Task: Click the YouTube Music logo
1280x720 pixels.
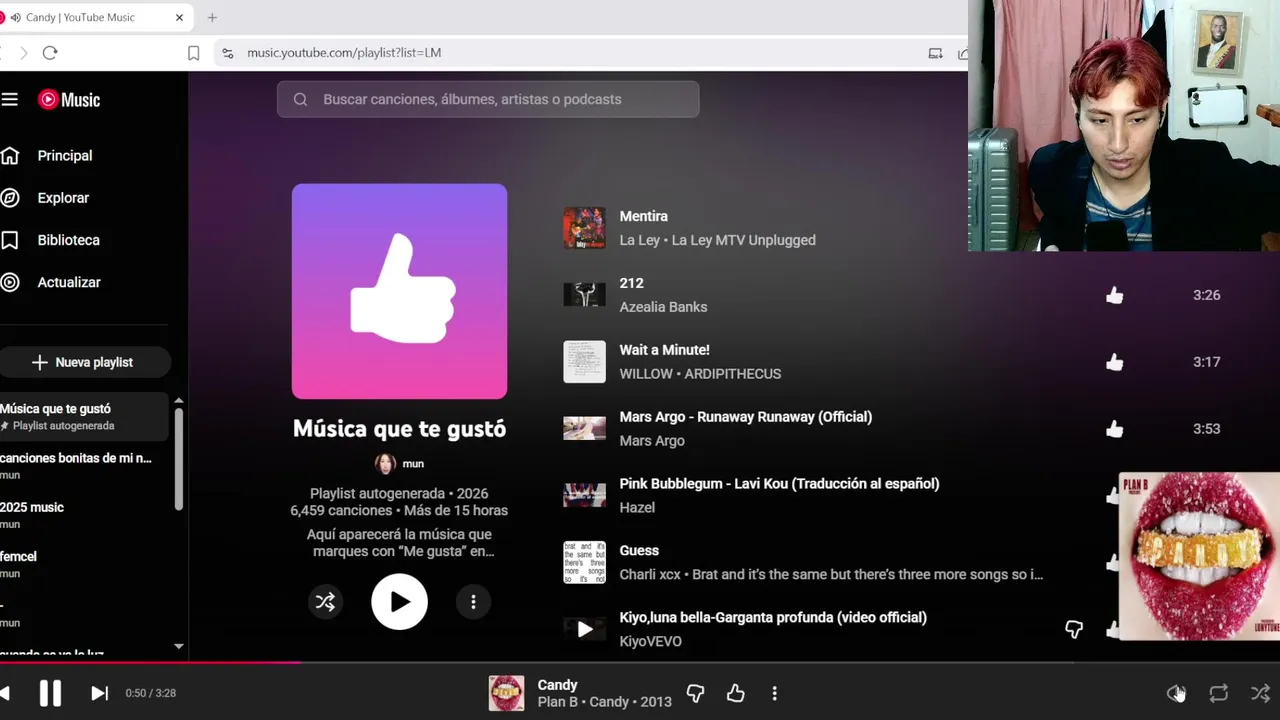Action: tap(69, 99)
